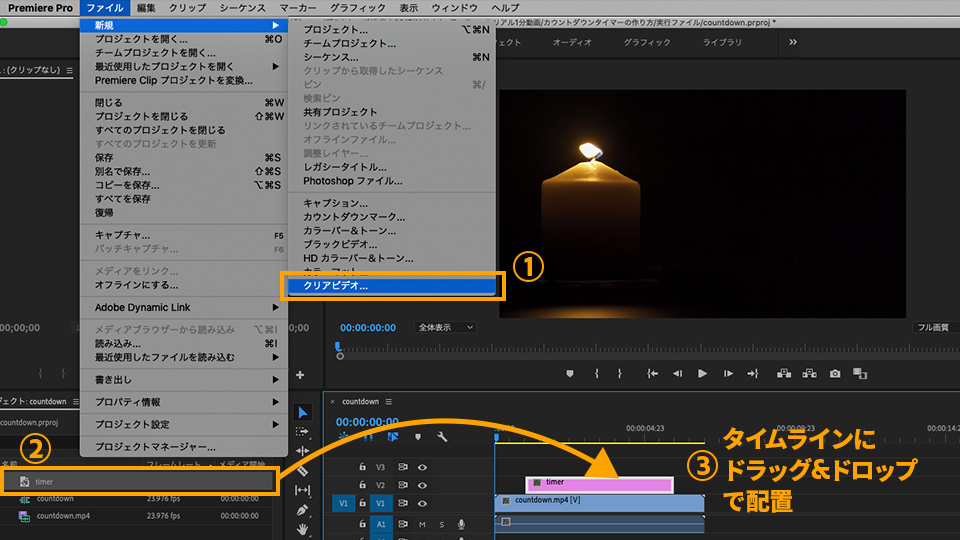
Task: Toggle sync lock on V3
Action: 402,467
